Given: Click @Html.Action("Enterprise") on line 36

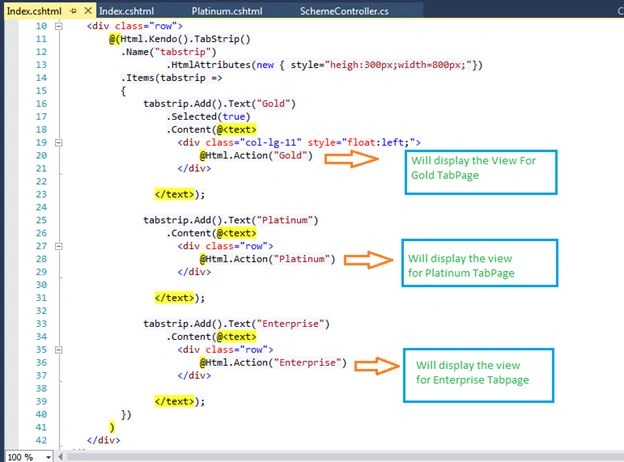Looking at the screenshot, I should tap(273, 363).
